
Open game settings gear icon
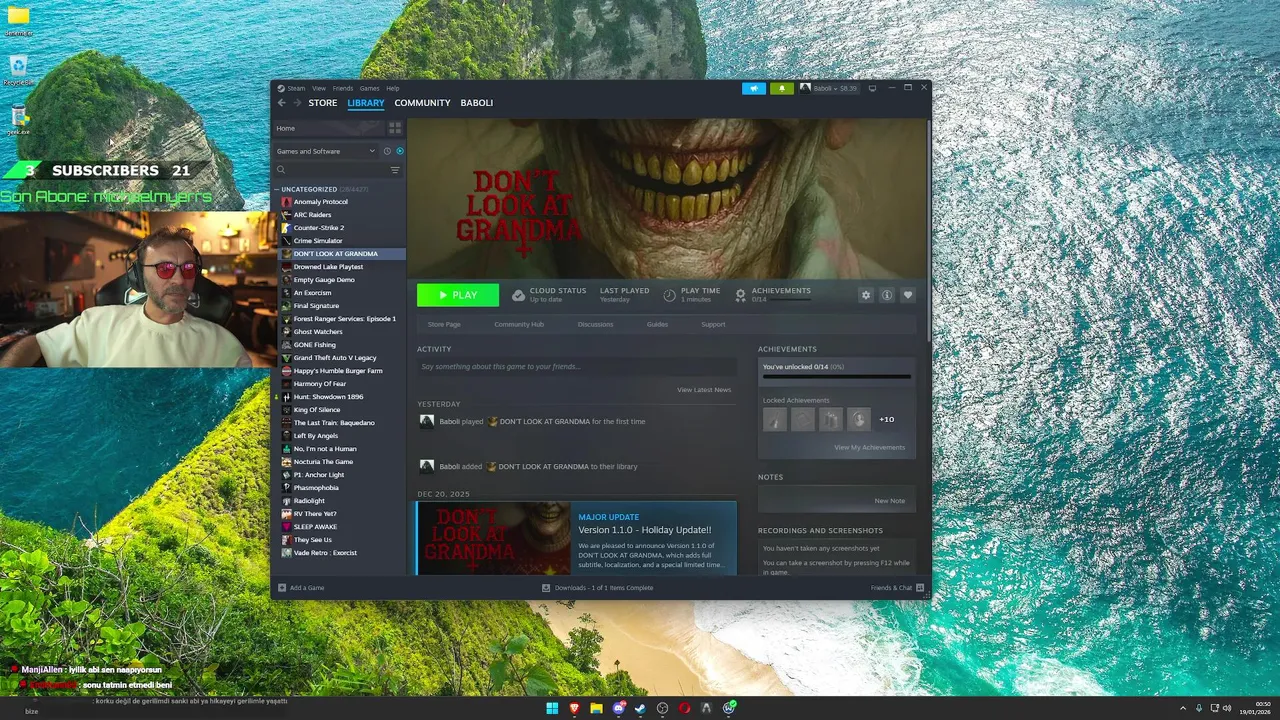866,295
